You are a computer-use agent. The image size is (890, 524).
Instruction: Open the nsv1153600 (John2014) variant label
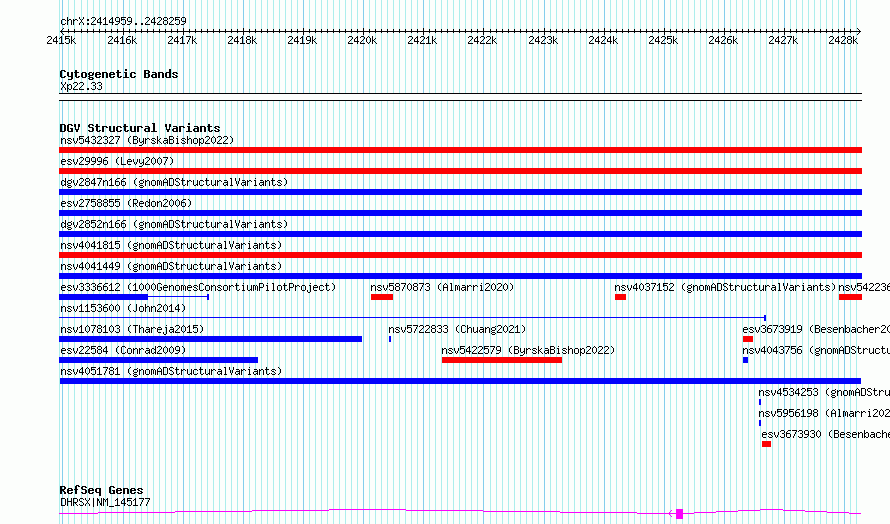tap(123, 308)
